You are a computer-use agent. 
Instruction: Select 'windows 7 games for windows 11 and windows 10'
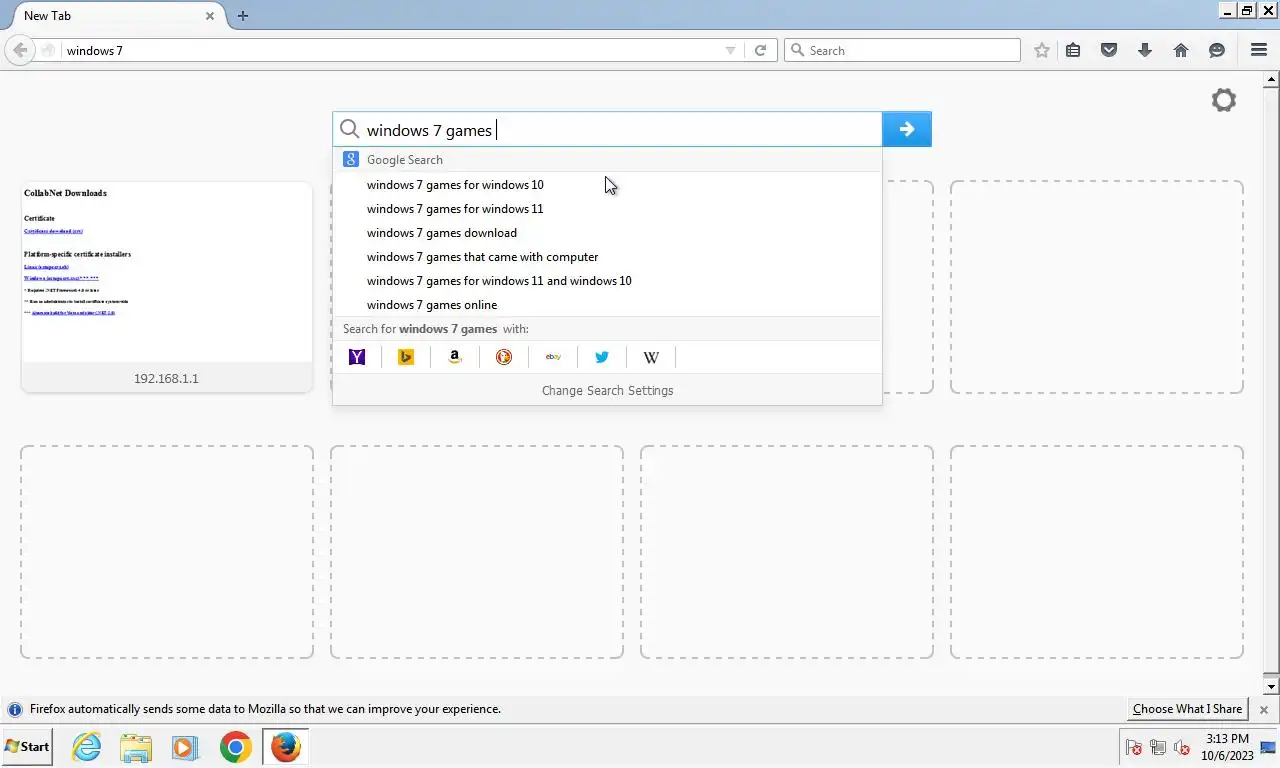pos(607,281)
